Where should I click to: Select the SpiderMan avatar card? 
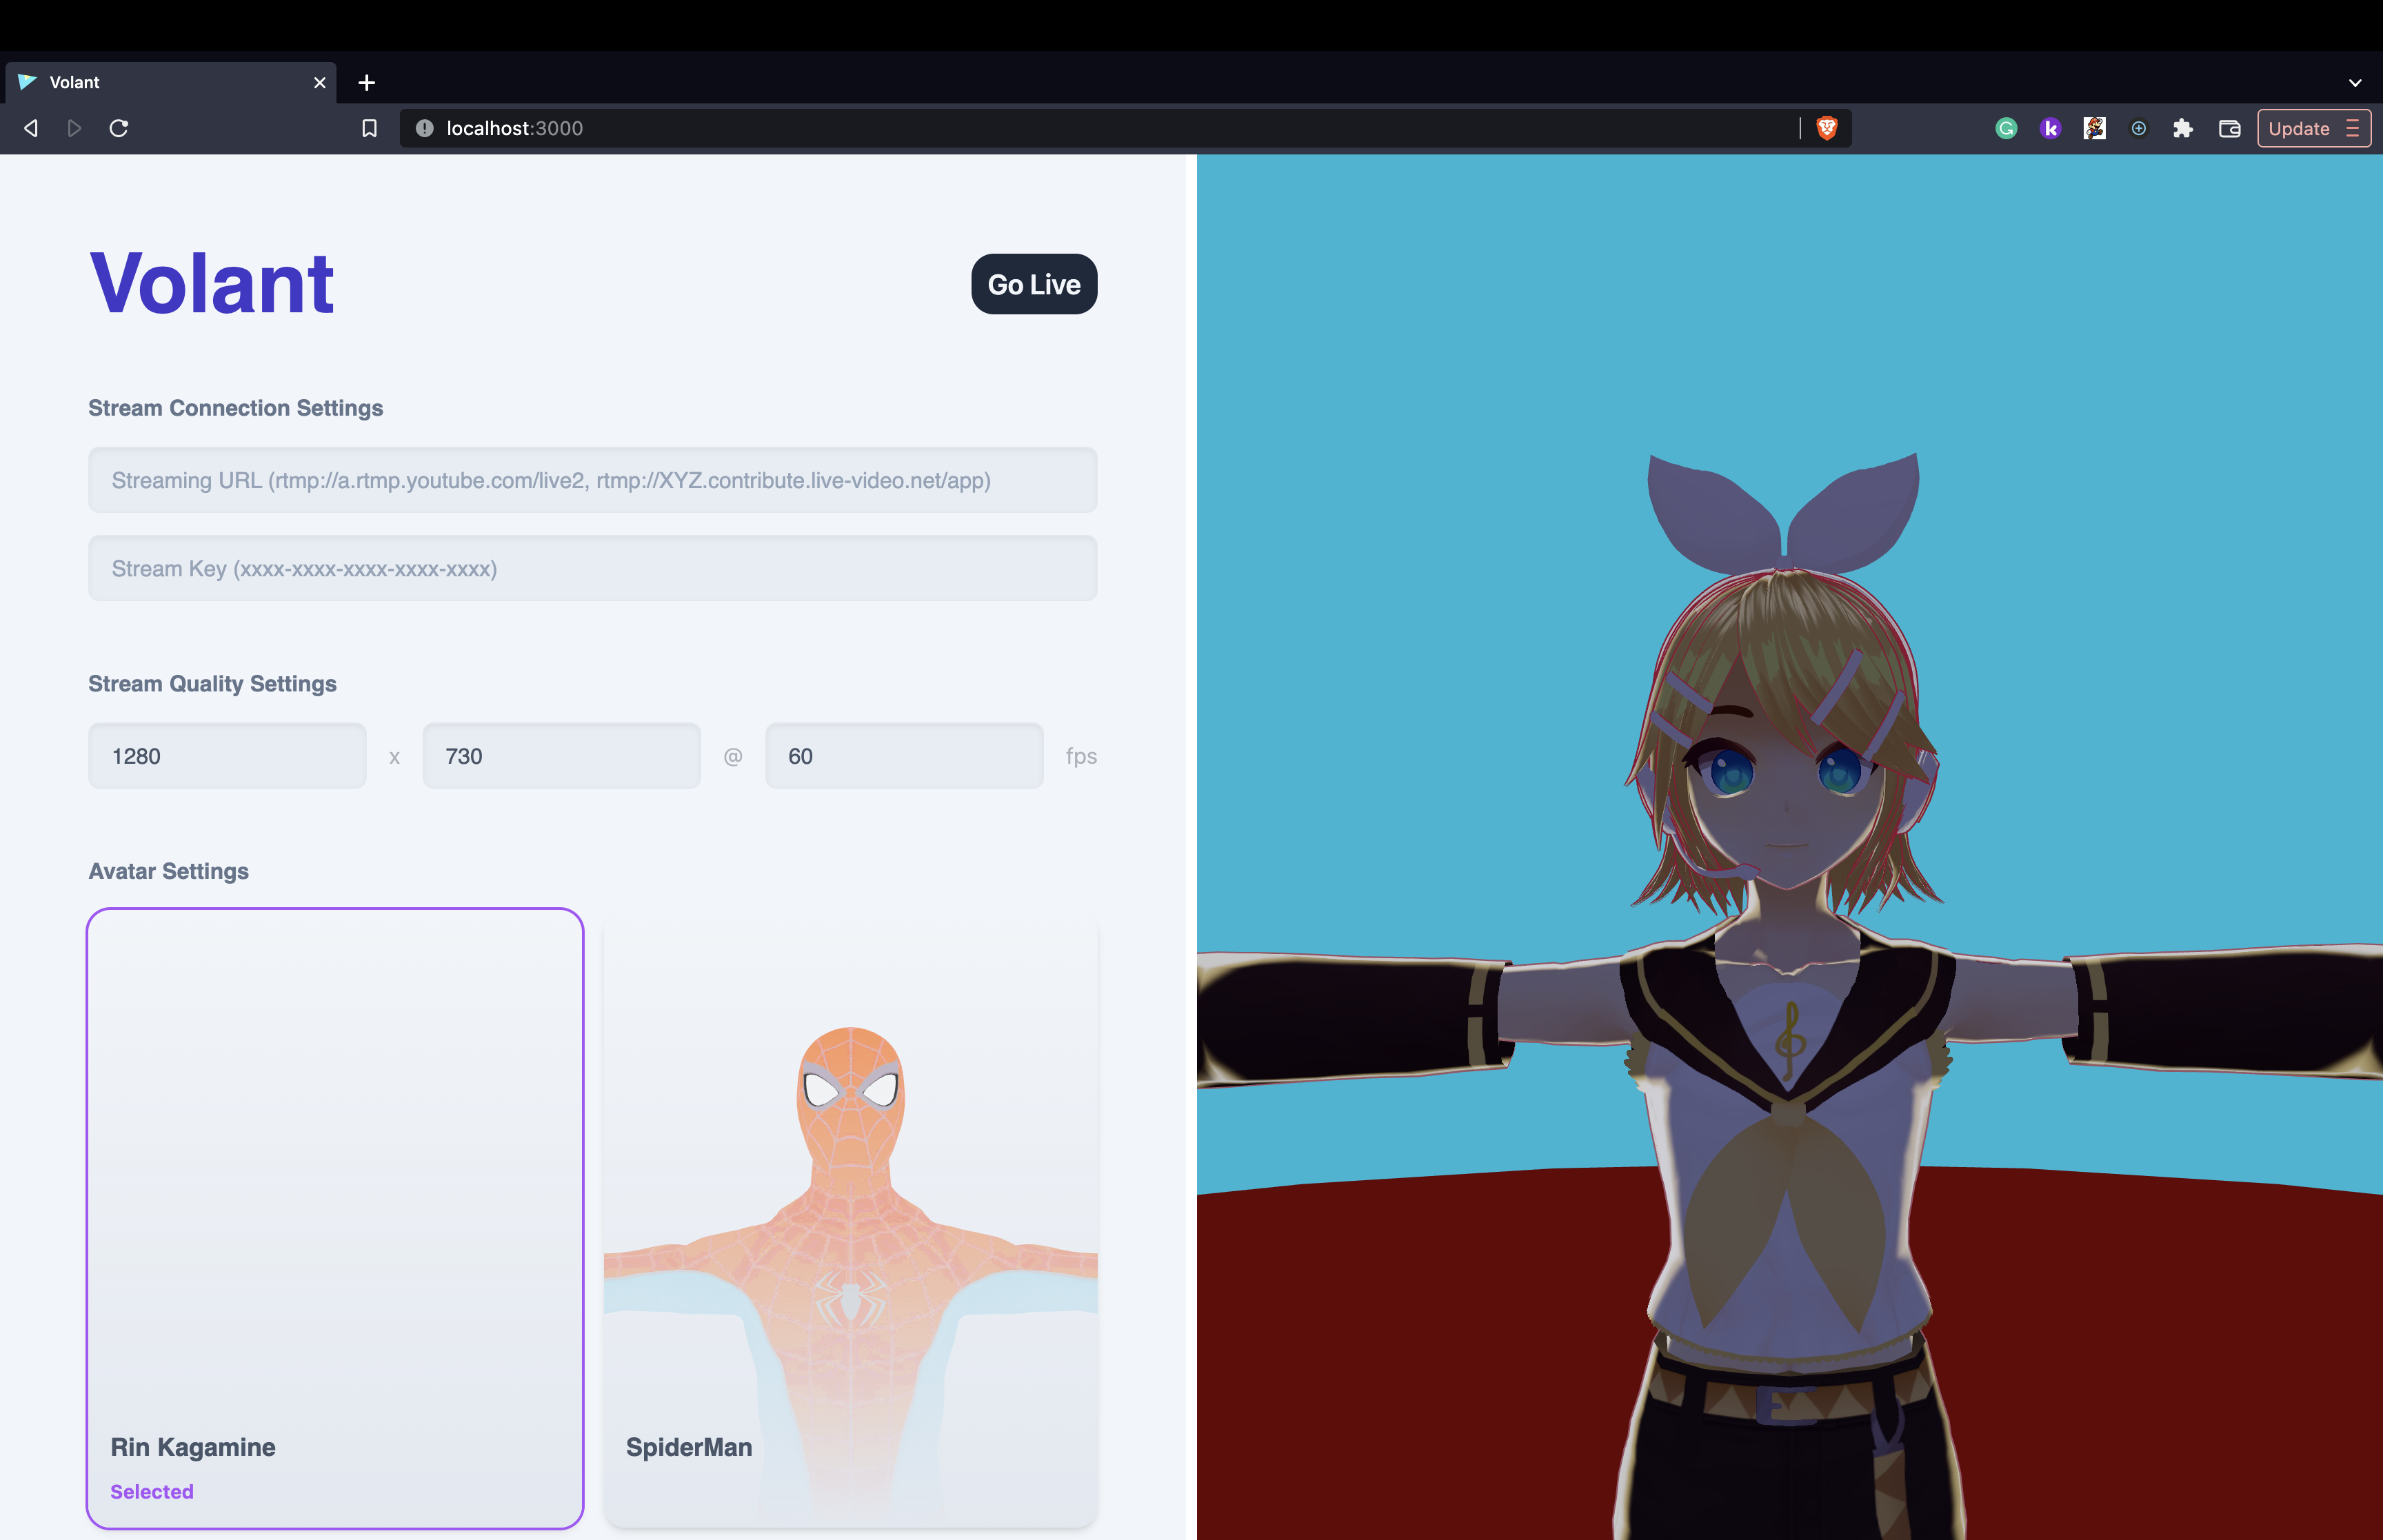[850, 1220]
